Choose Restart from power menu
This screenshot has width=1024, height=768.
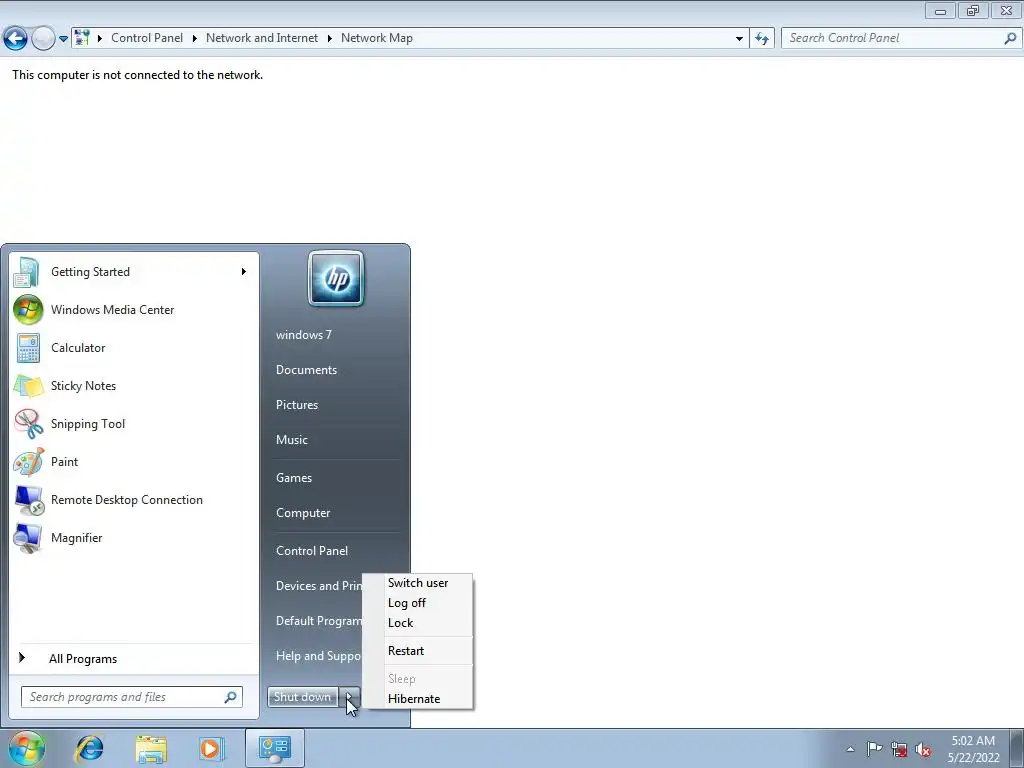418,651
